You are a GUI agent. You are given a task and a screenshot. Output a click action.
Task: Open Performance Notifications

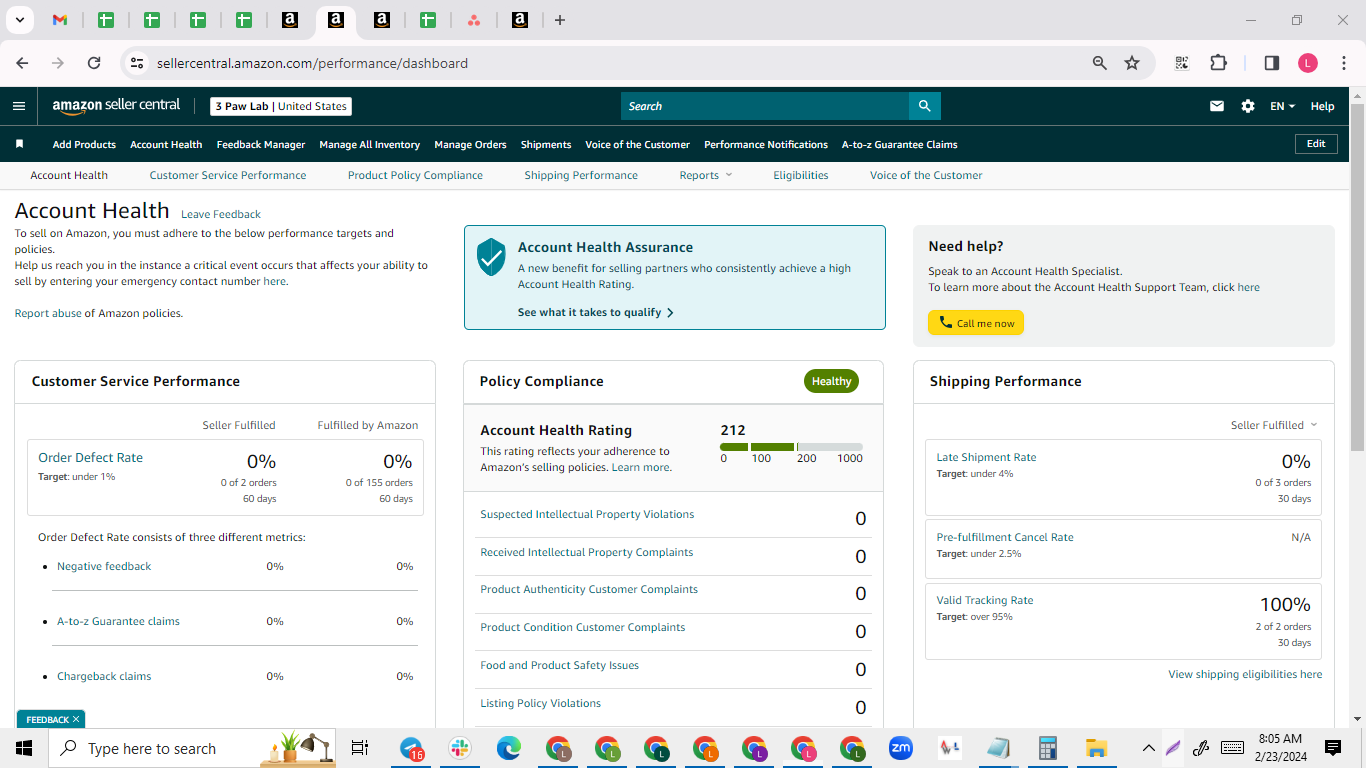point(766,144)
